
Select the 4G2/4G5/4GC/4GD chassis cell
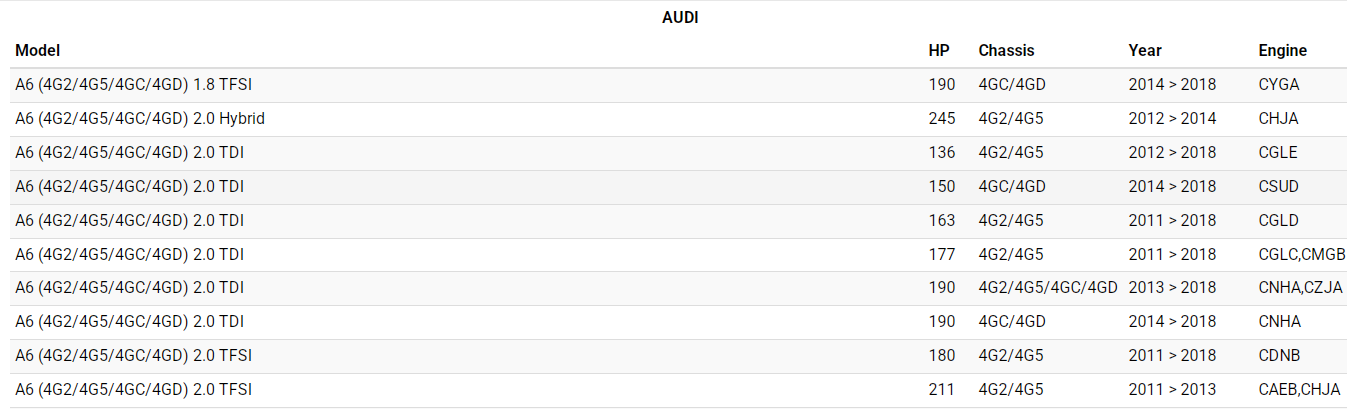click(x=1047, y=288)
